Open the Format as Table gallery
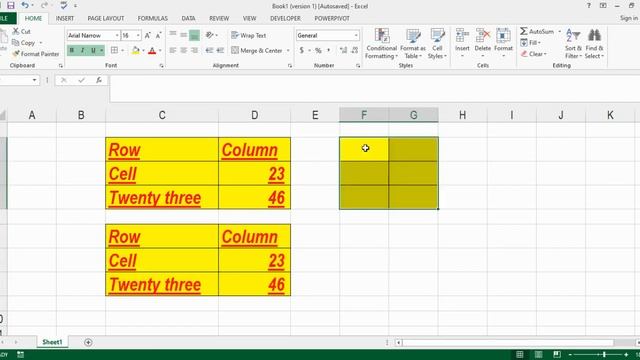This screenshot has width=640, height=360. (x=413, y=44)
